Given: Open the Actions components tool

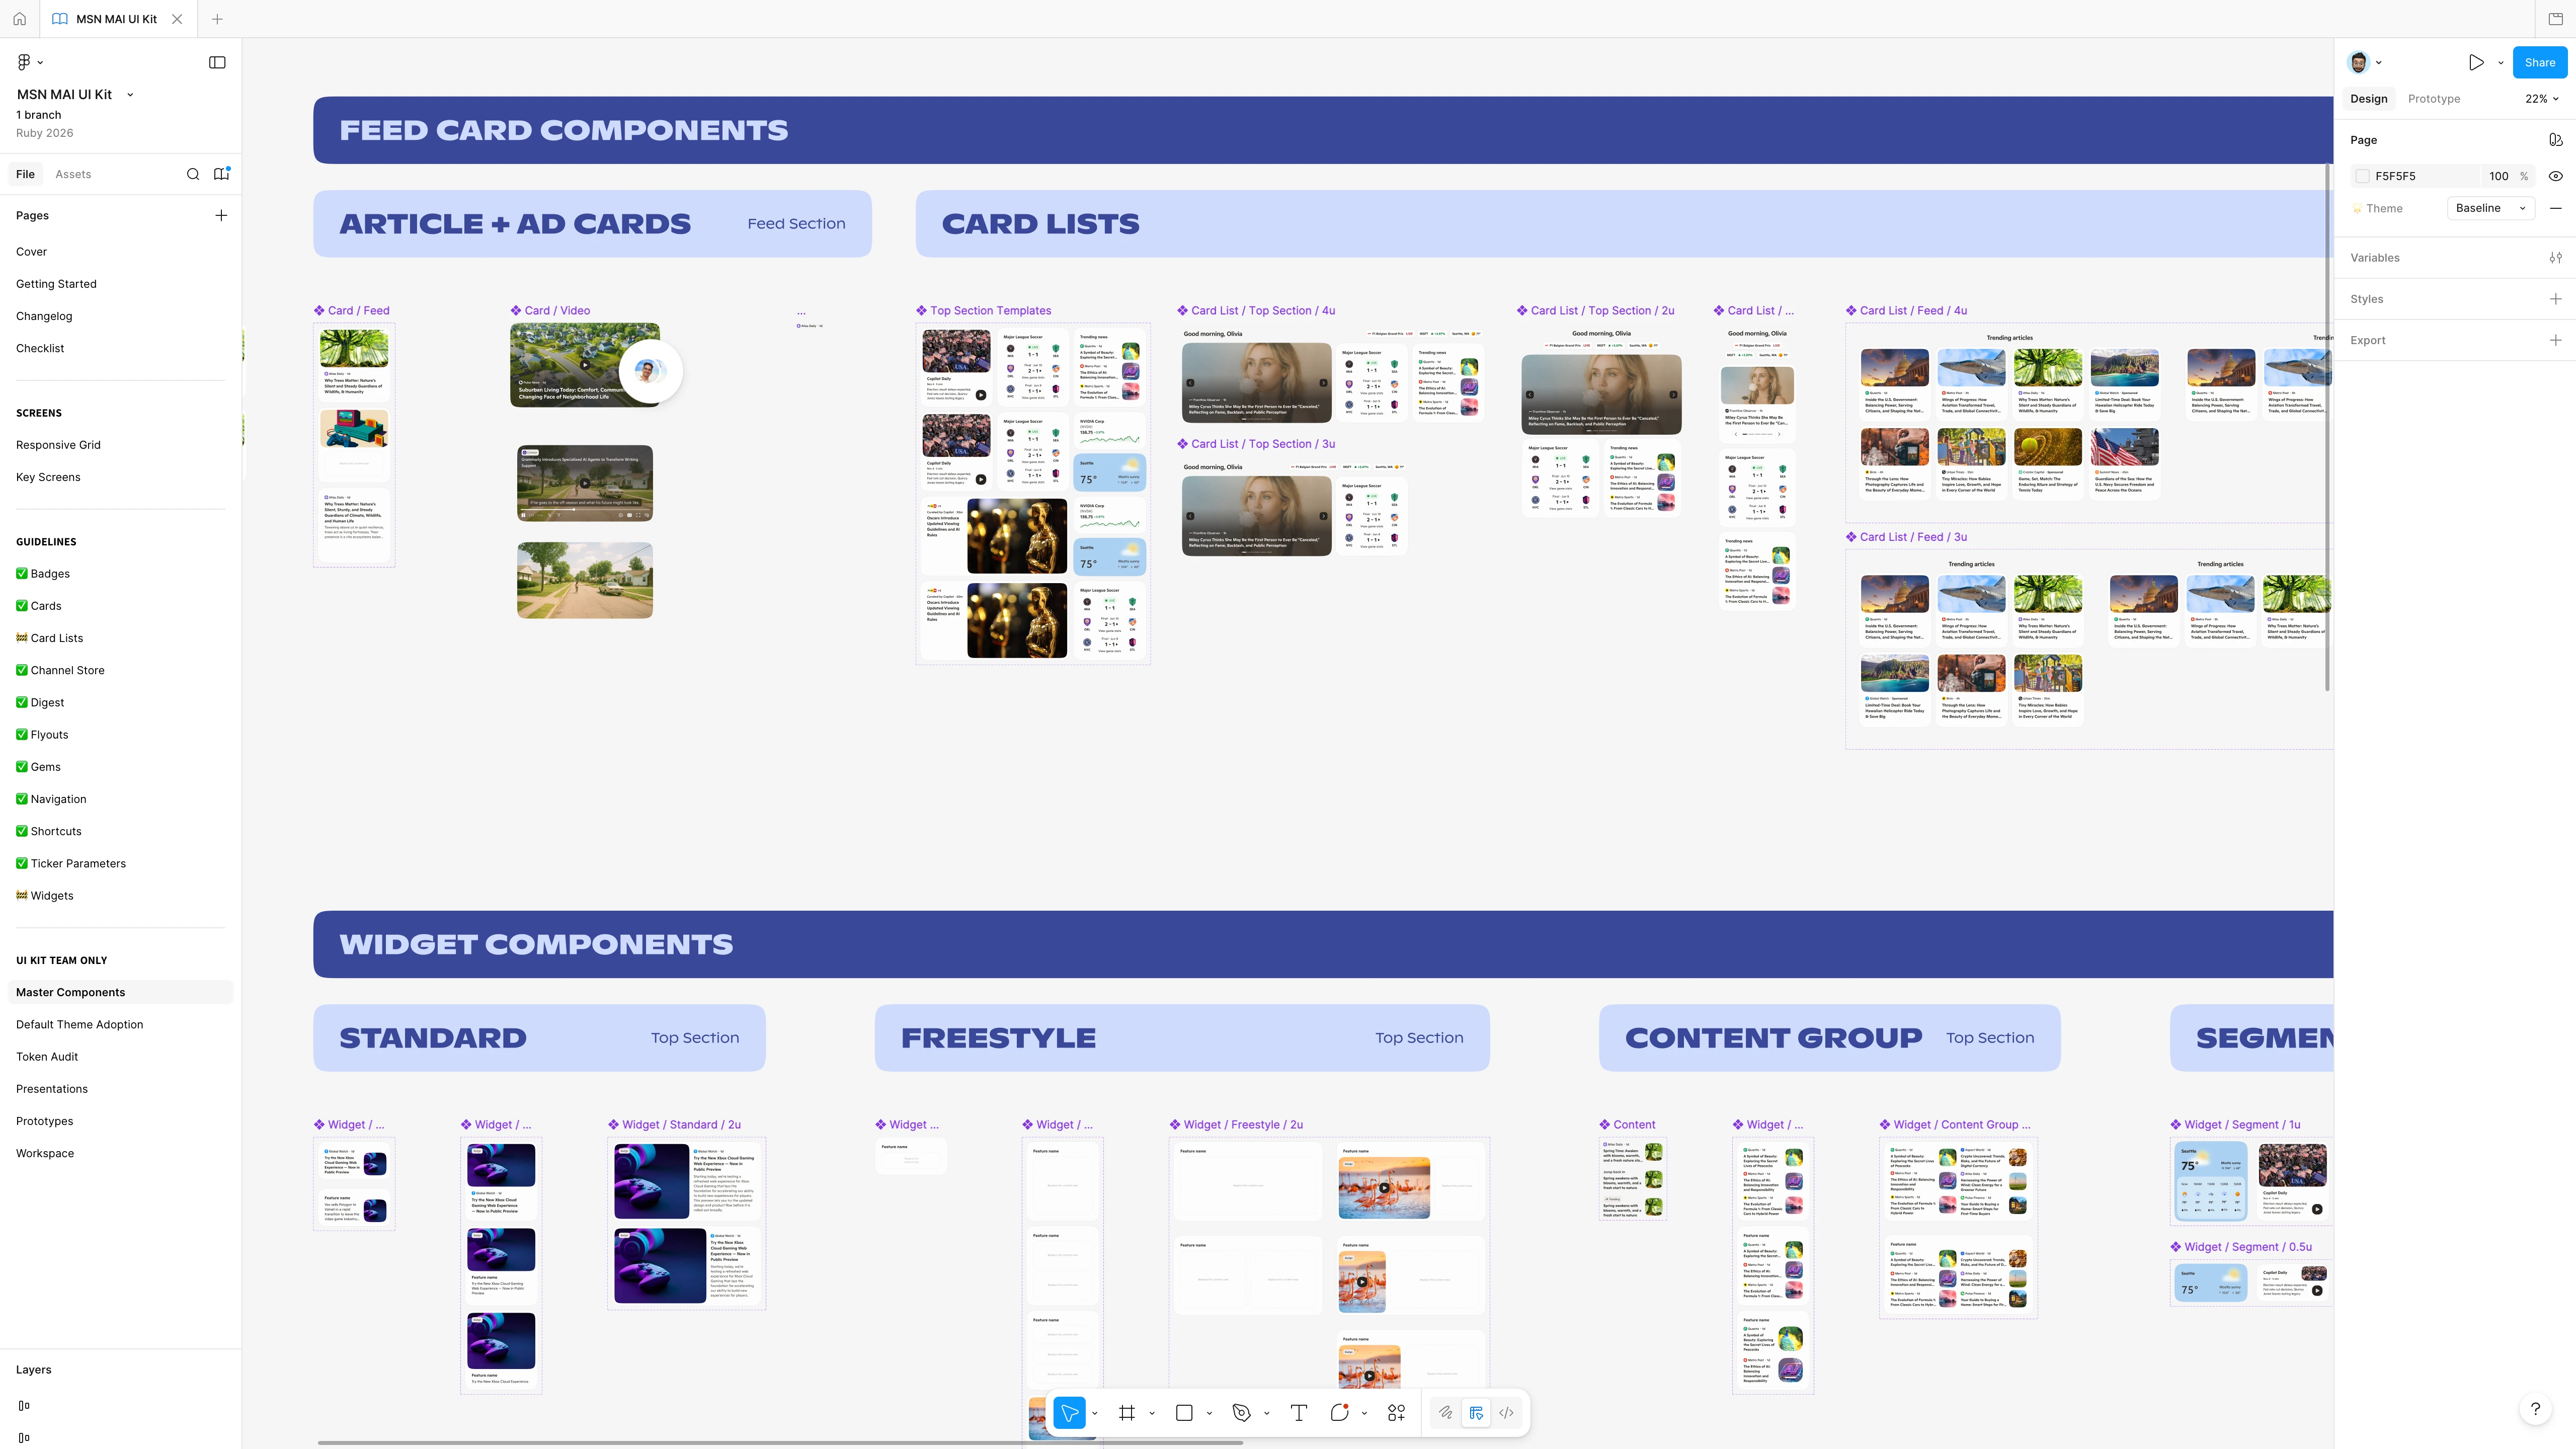Looking at the screenshot, I should (1397, 1413).
